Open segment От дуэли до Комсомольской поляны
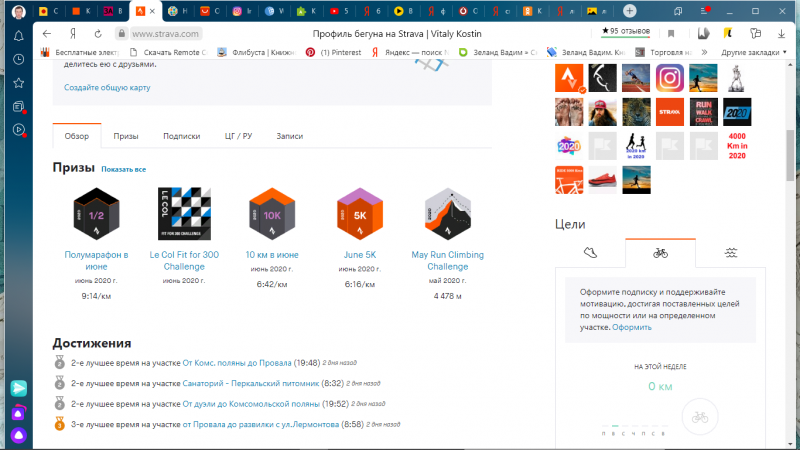800x450 pixels. click(x=251, y=404)
